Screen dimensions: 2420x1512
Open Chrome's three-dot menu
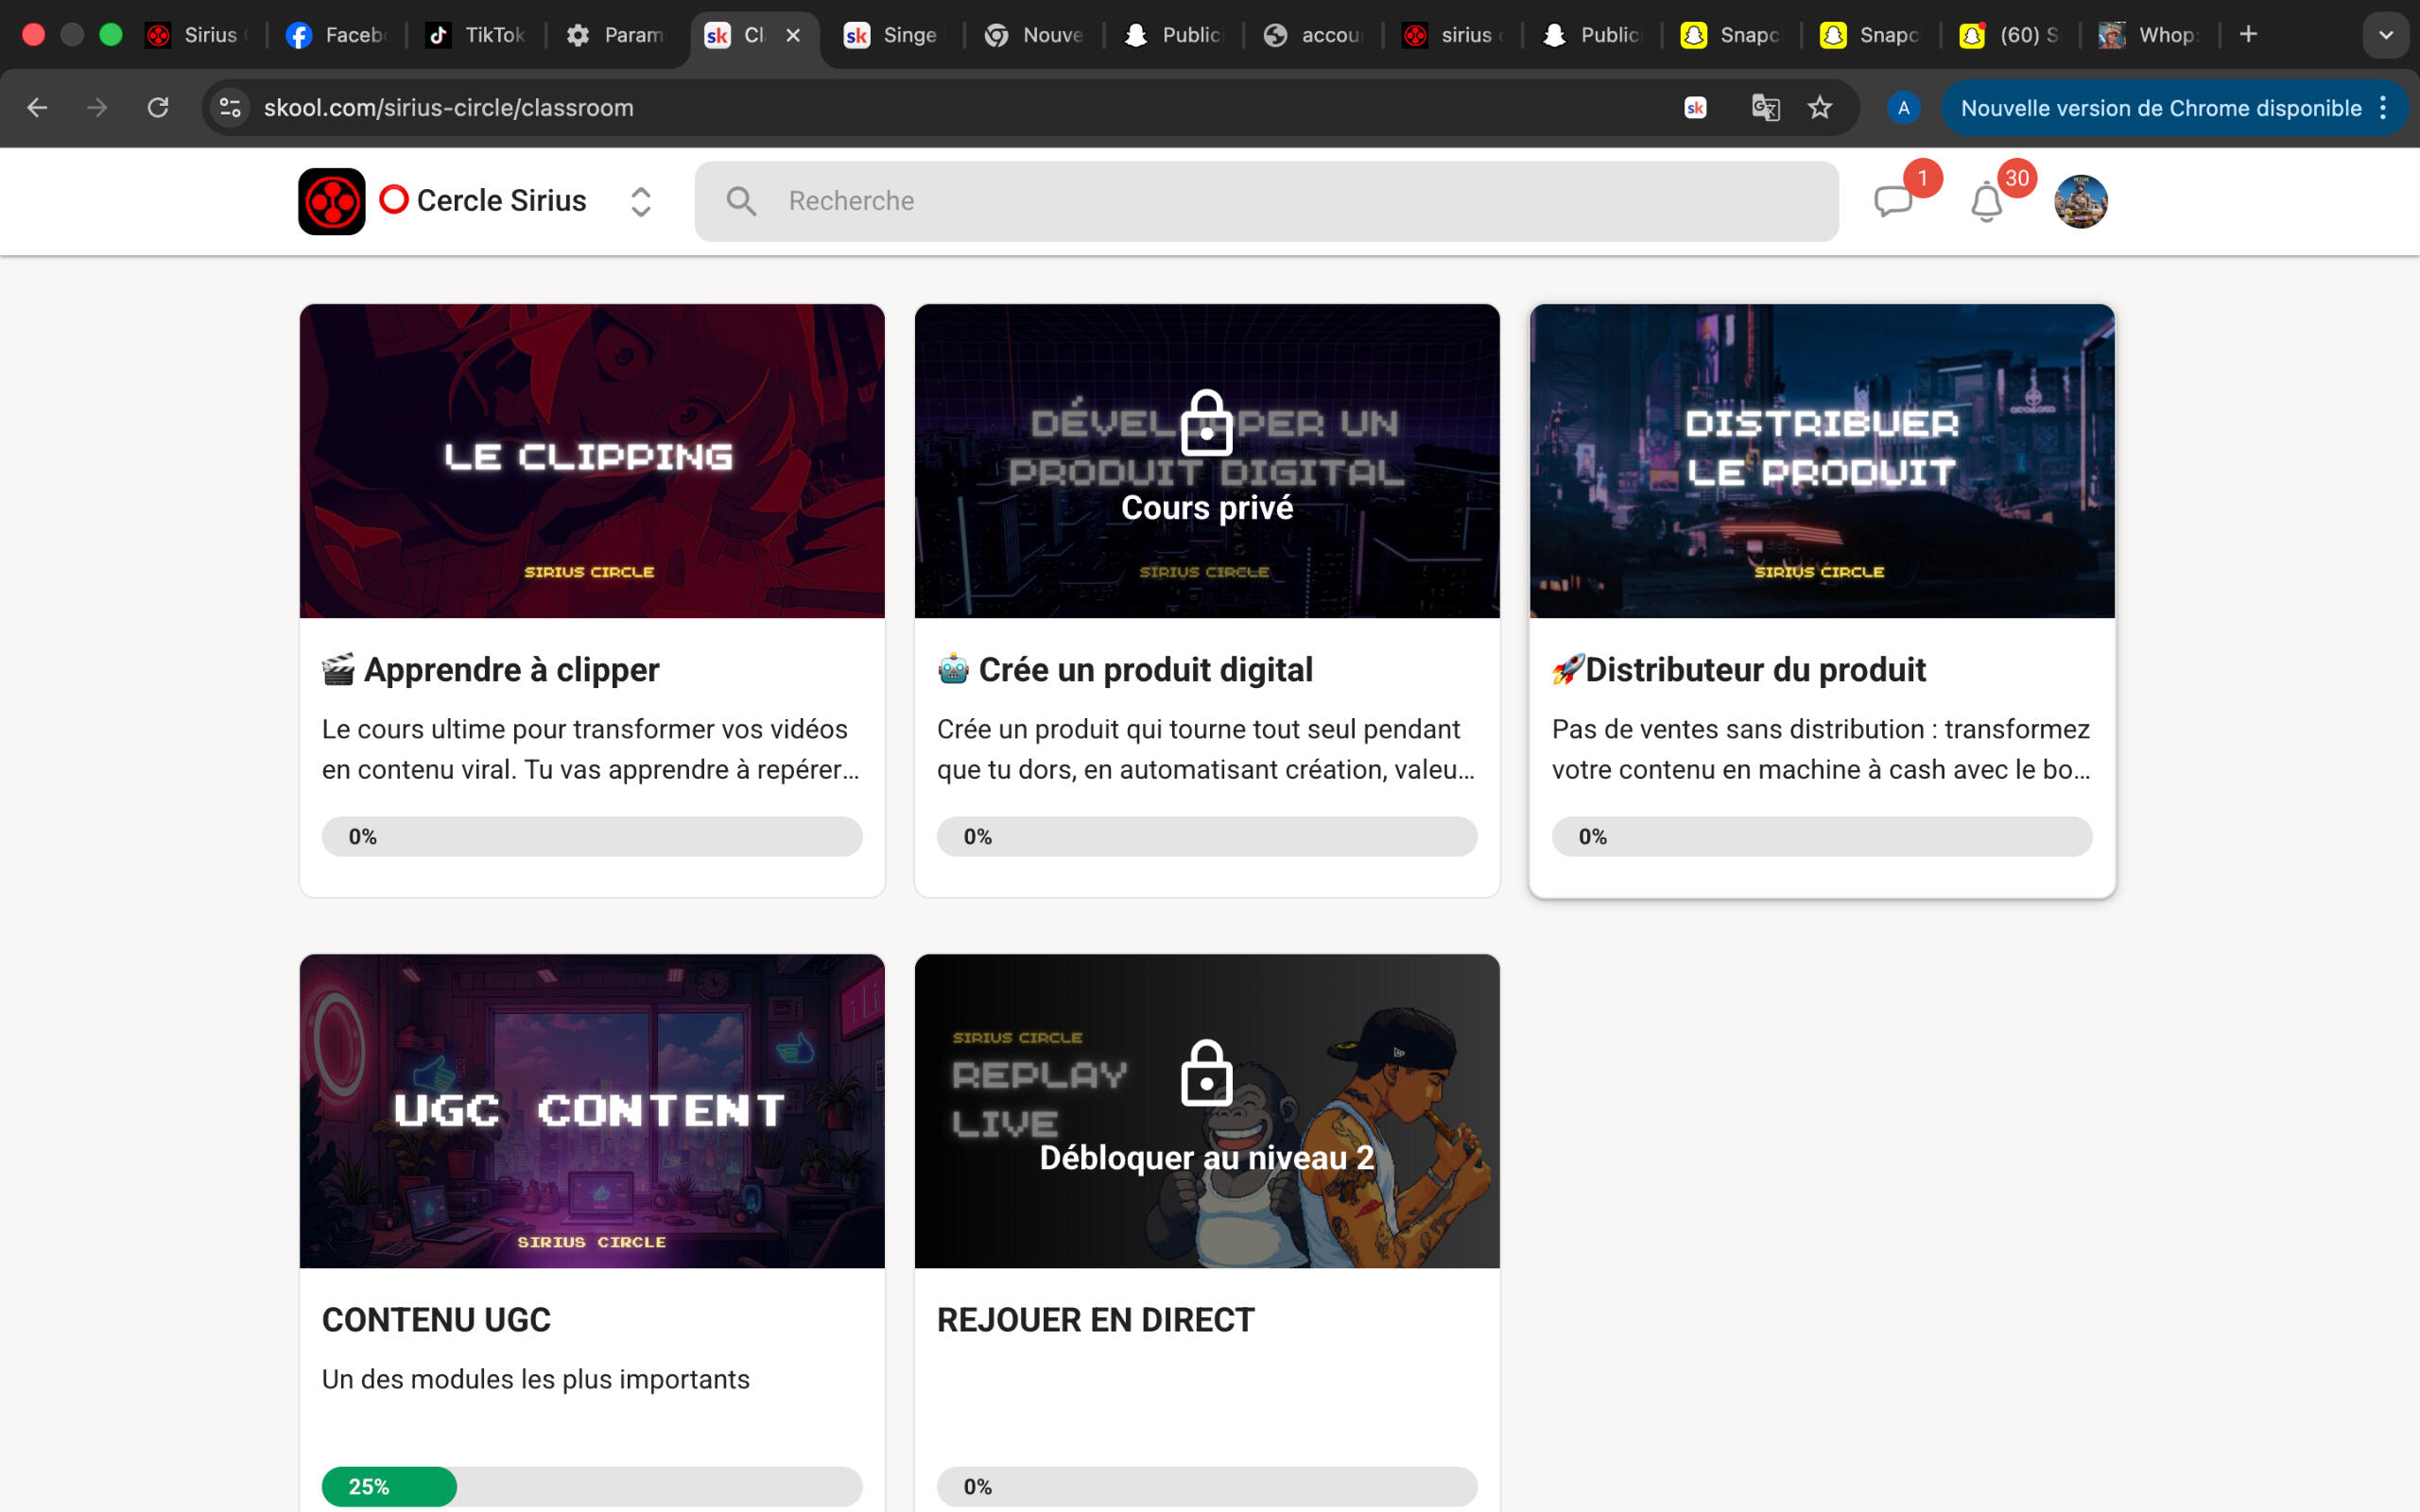(2384, 108)
